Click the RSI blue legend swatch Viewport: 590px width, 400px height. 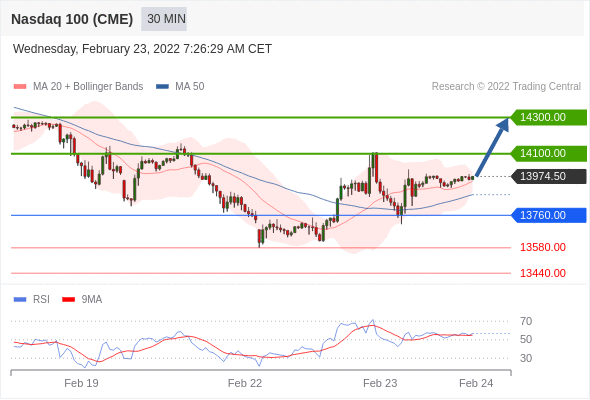(x=20, y=300)
